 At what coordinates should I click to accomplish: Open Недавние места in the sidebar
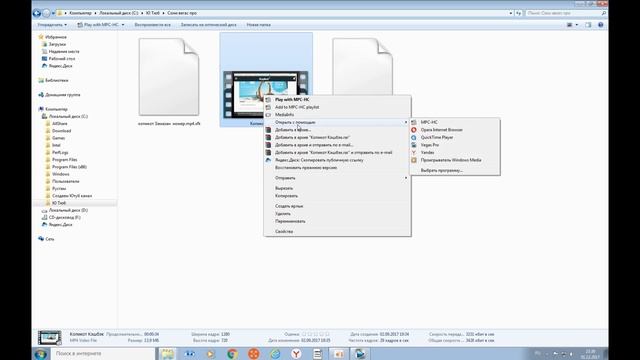pos(64,51)
